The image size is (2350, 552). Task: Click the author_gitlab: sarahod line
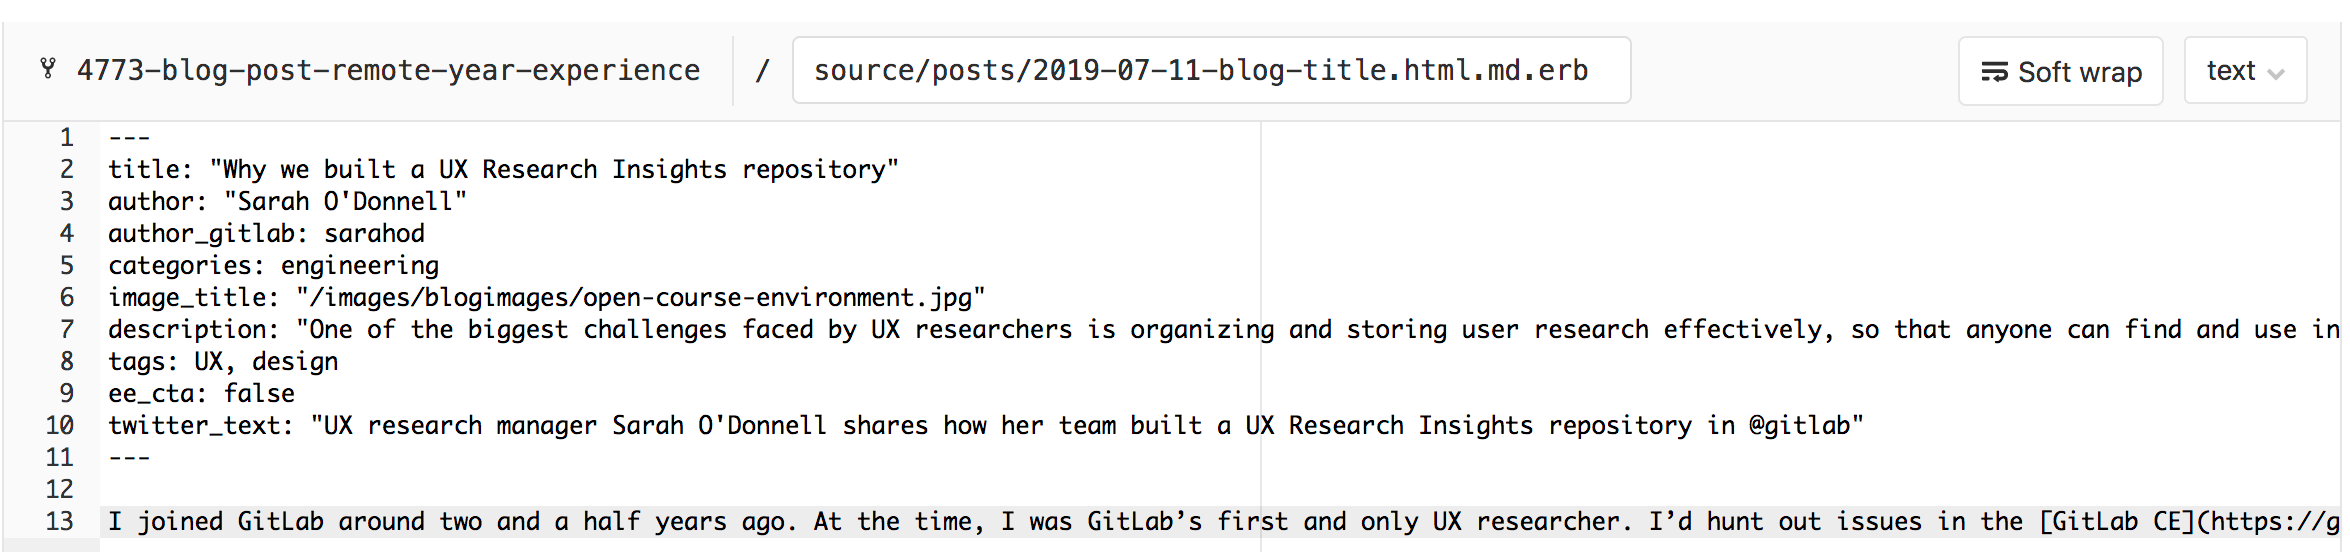pos(266,233)
